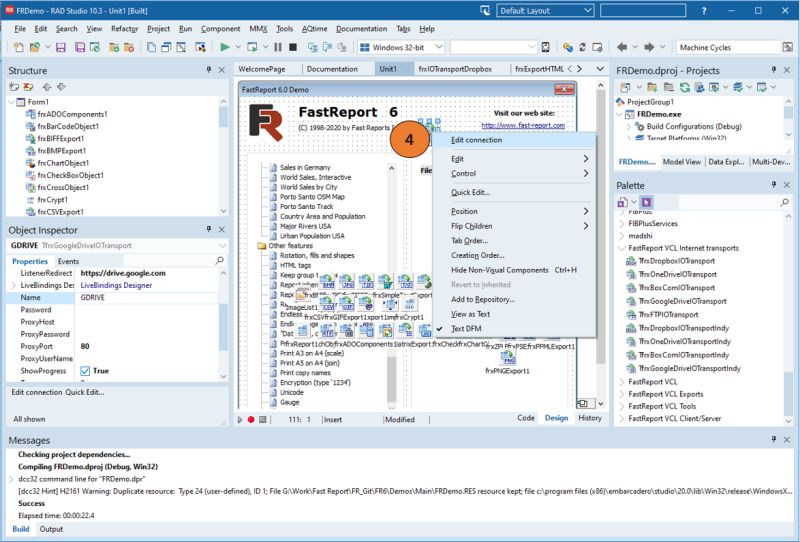
Task: Collapse the Form1 tree node
Action: [12, 102]
